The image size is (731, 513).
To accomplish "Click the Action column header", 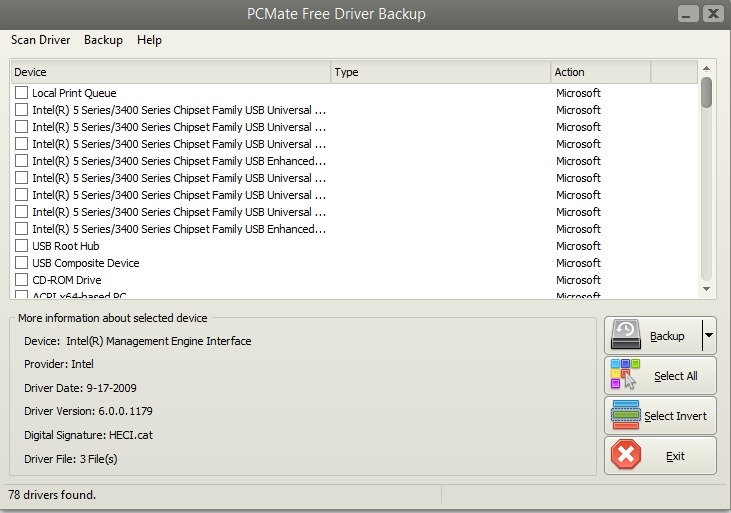I will coord(600,72).
